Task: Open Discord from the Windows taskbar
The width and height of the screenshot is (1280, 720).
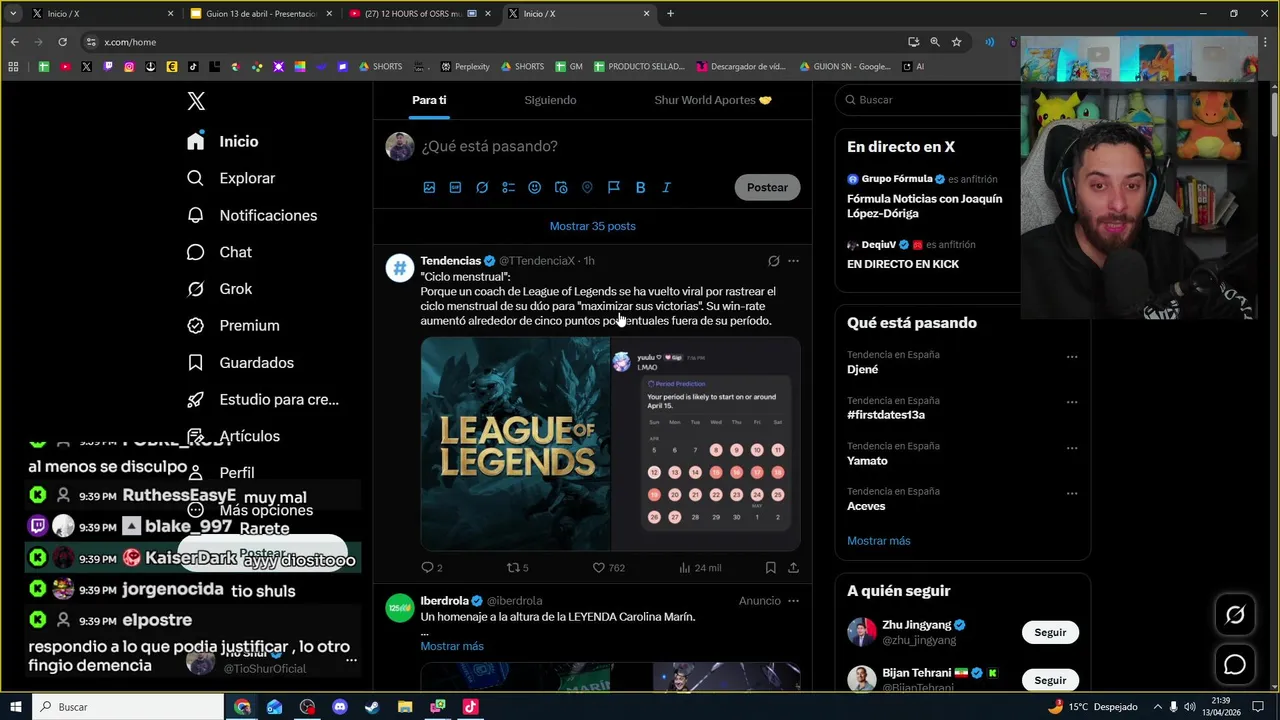Action: click(x=340, y=707)
